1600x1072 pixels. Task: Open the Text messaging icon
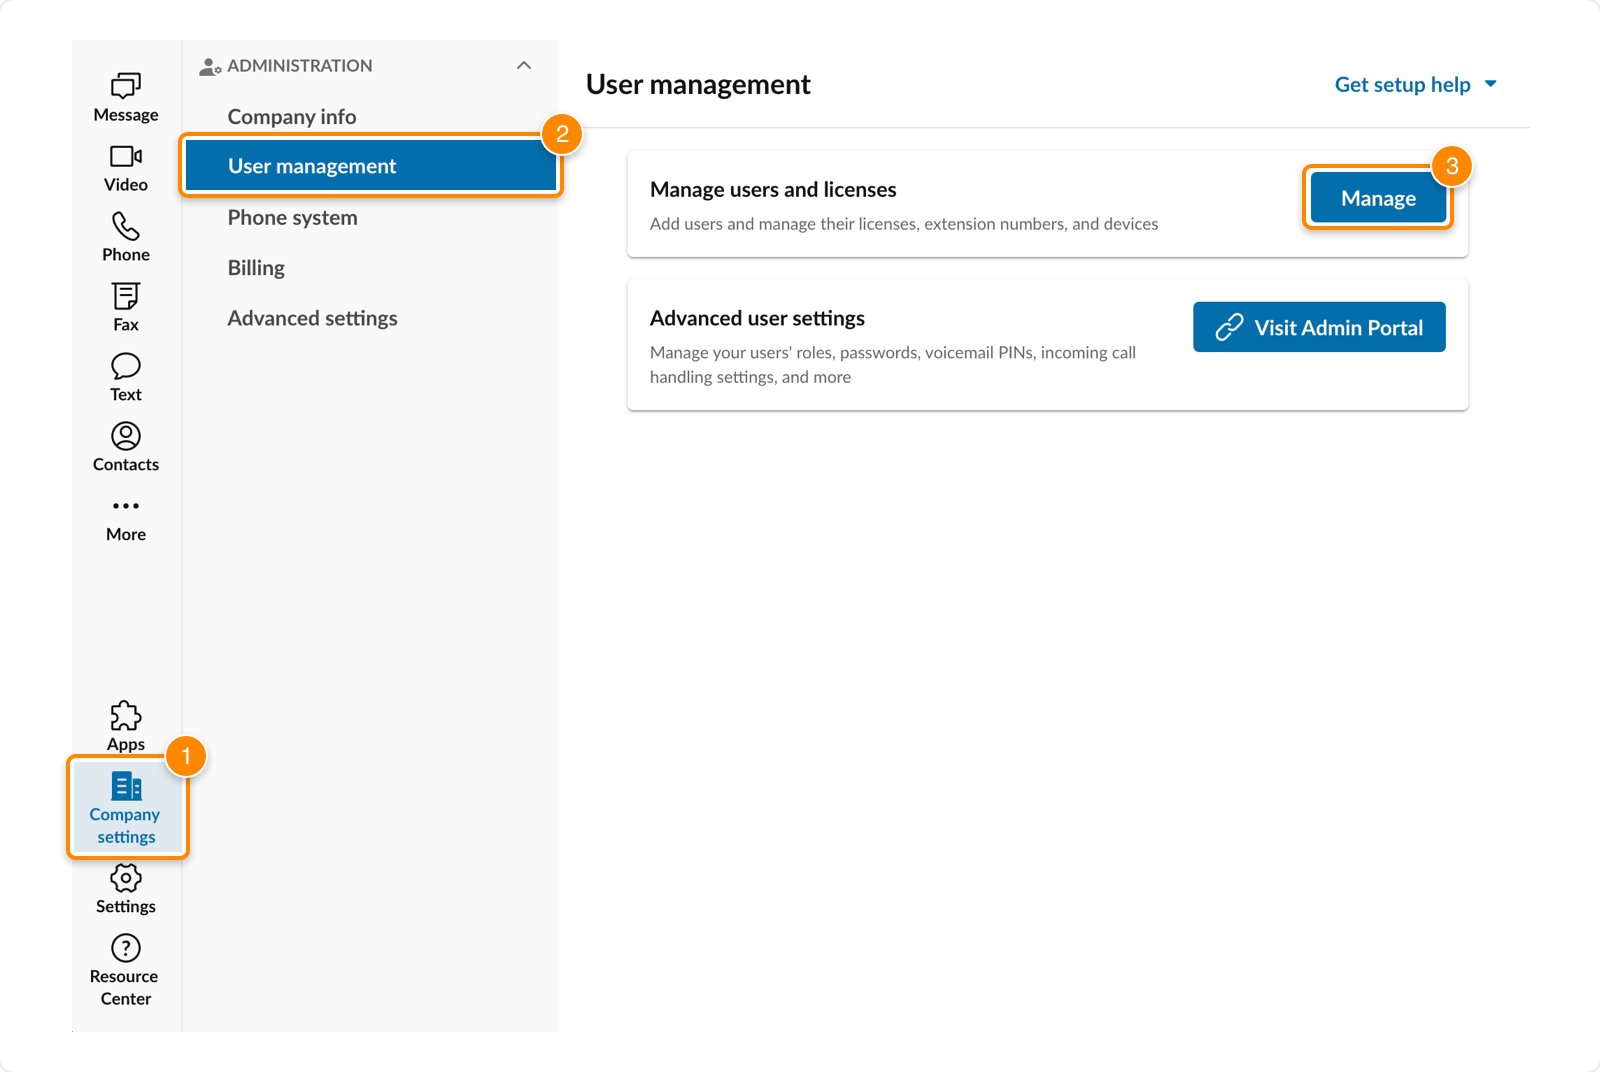(x=126, y=366)
